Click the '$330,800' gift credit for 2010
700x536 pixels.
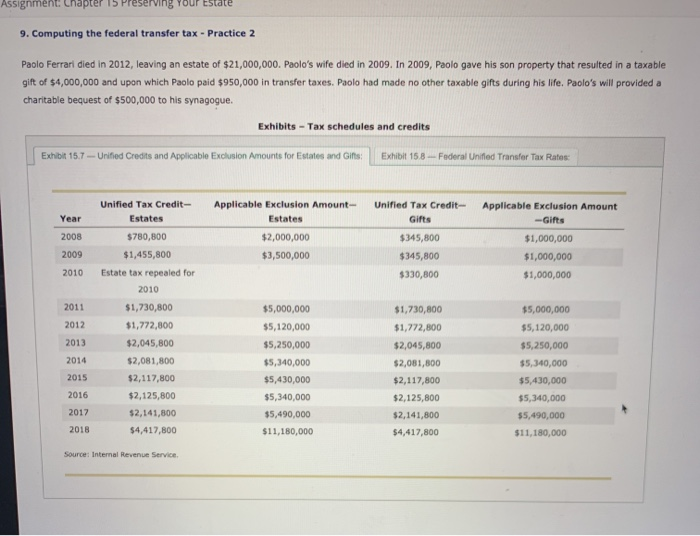point(419,274)
